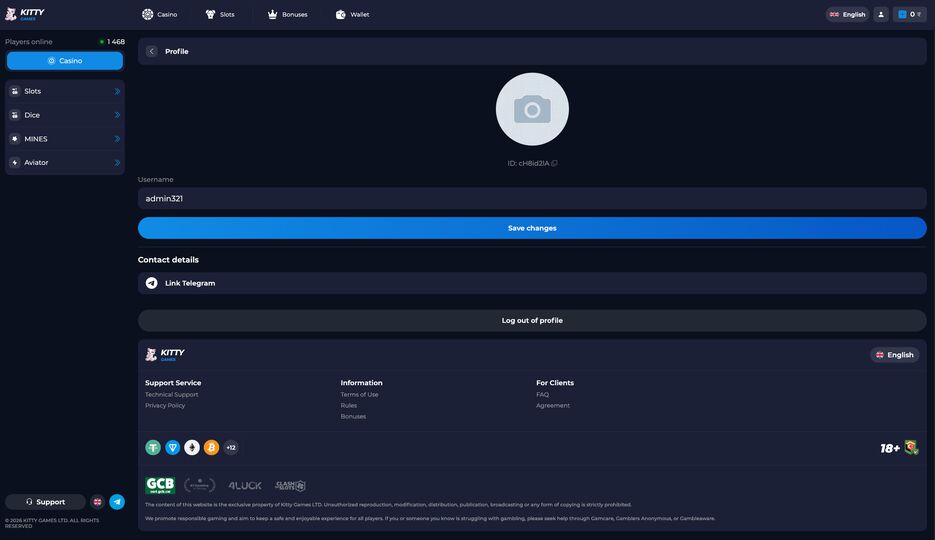Click the Players online count 1 468
935x540 pixels.
pos(113,42)
